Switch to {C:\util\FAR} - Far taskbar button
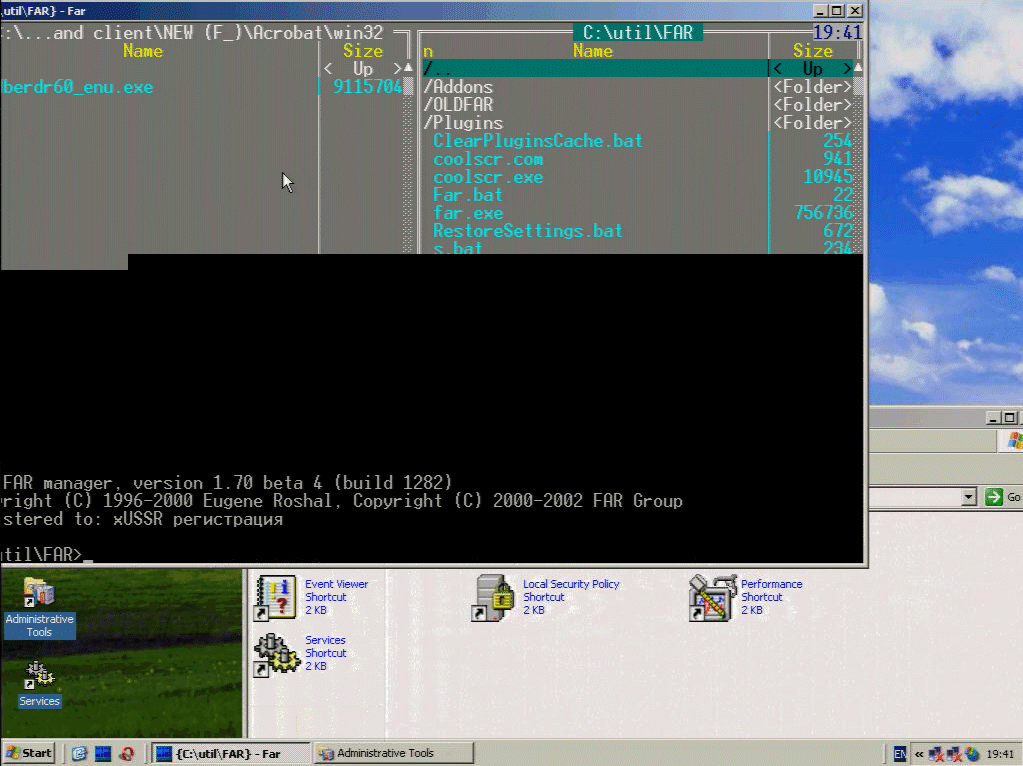The width and height of the screenshot is (1023, 766). pos(232,753)
